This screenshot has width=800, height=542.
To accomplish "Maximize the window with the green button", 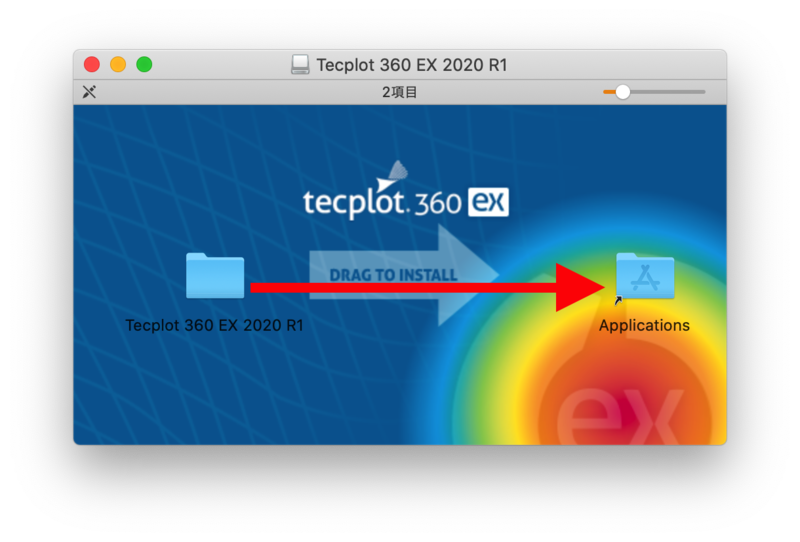I will click(x=144, y=65).
